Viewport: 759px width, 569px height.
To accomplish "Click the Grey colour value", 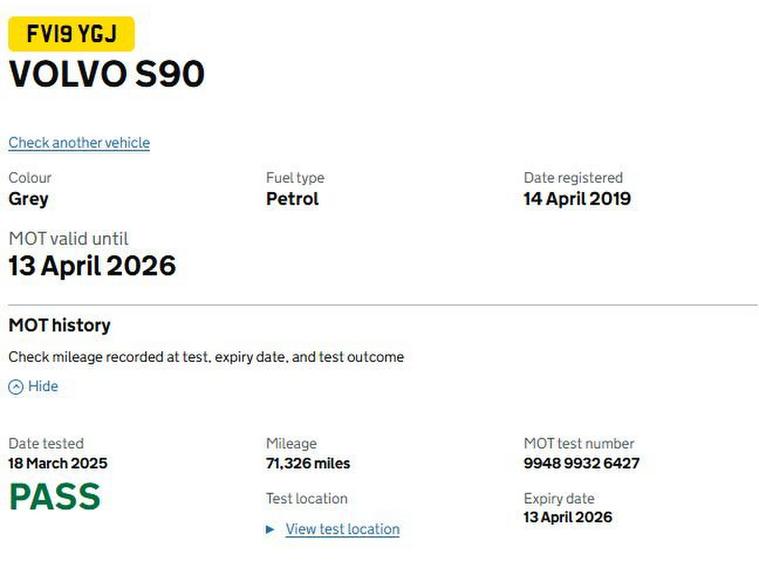I will click(28, 199).
